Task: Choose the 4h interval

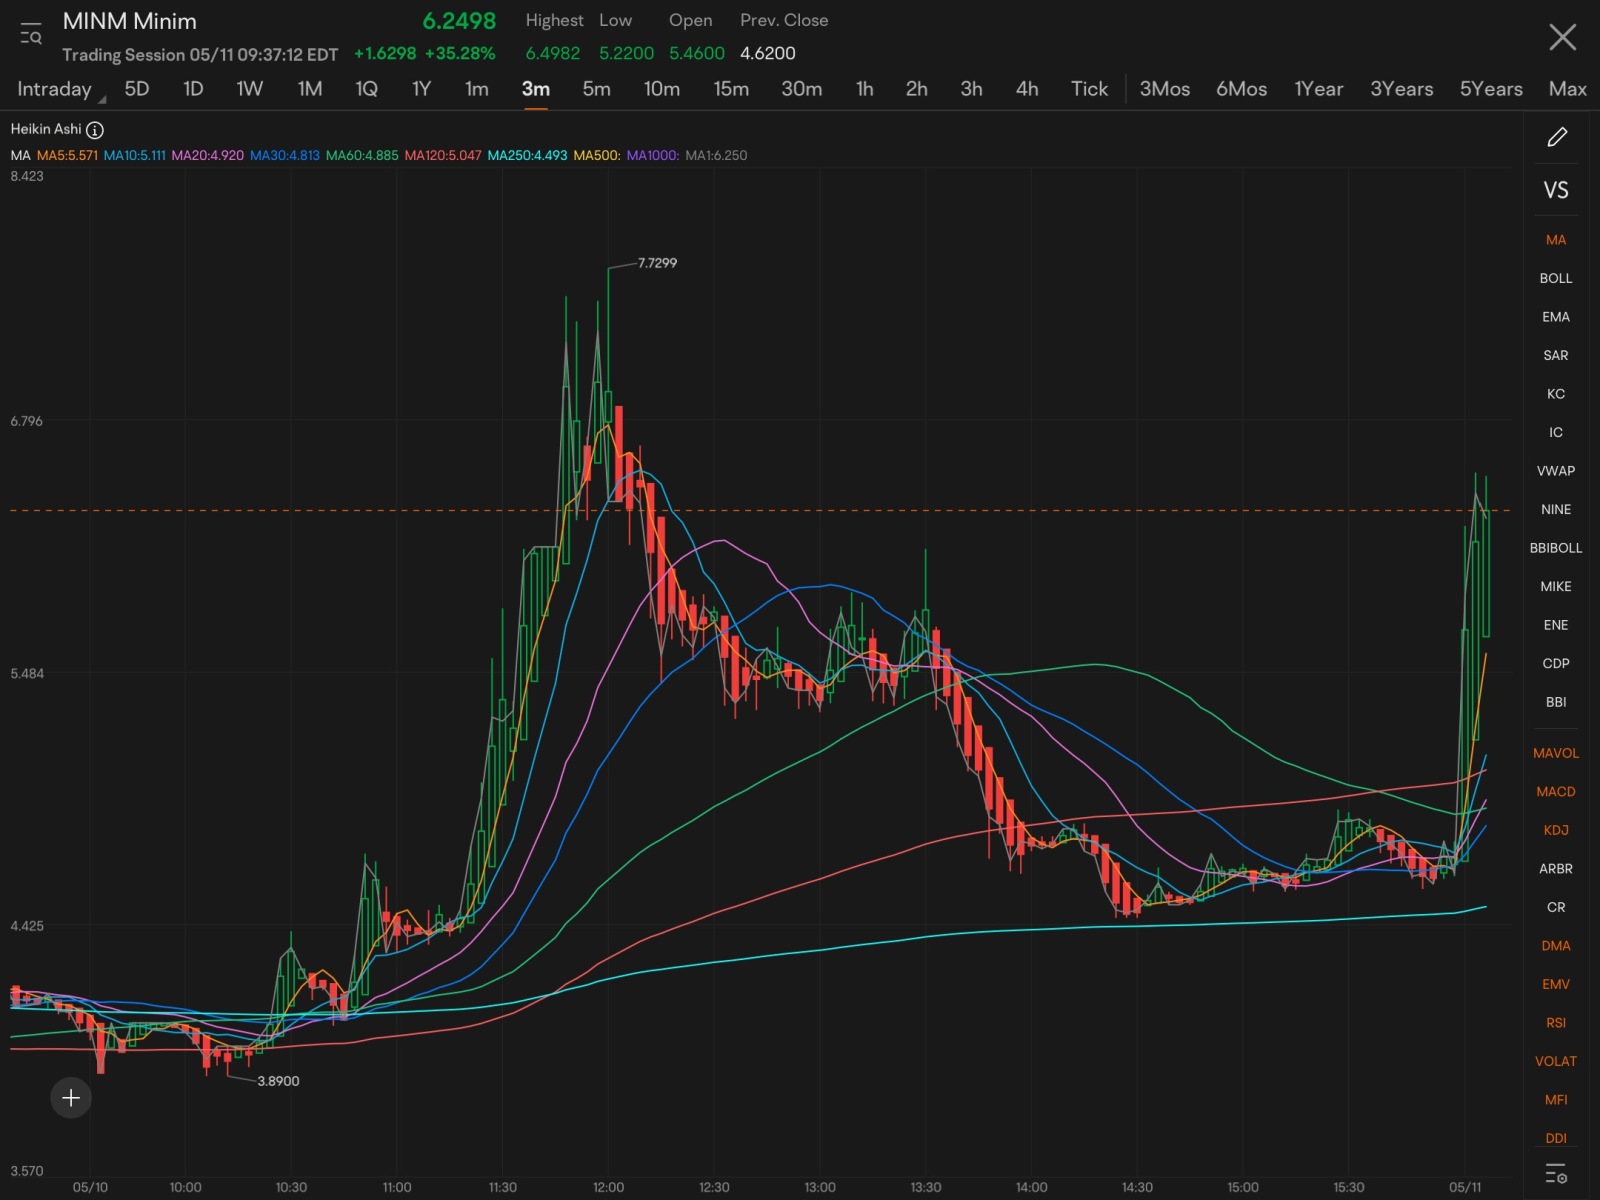Action: (1027, 89)
